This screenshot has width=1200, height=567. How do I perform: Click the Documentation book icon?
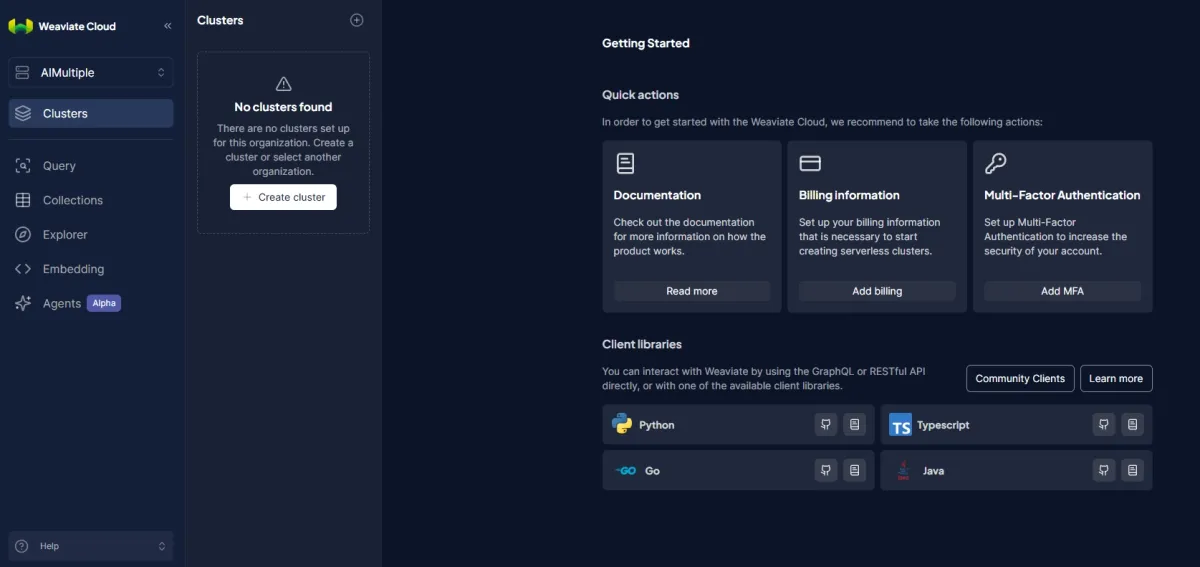(x=625, y=163)
